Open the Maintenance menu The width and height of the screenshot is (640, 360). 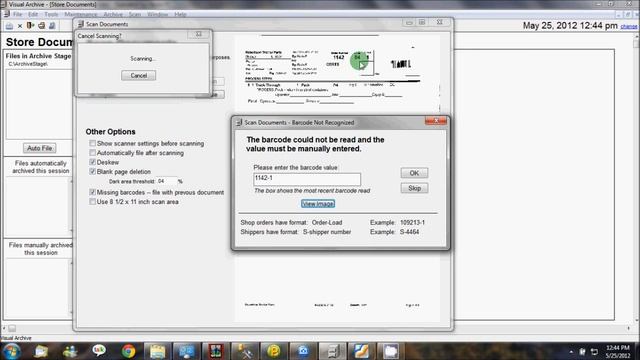(x=80, y=14)
